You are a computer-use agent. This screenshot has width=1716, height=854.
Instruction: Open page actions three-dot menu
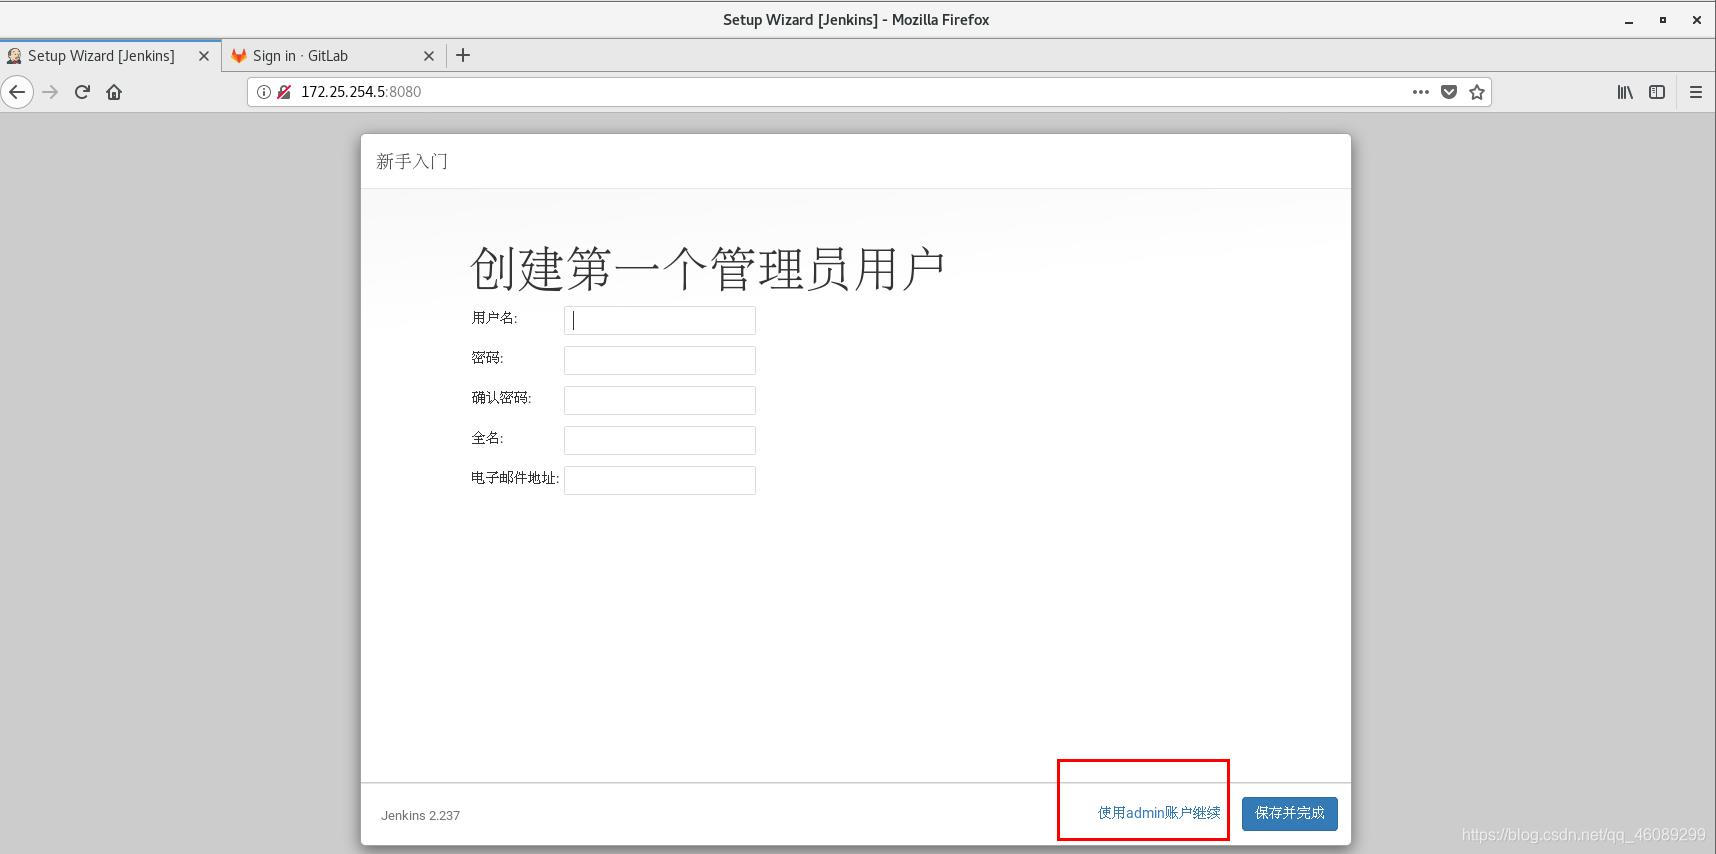pos(1420,92)
